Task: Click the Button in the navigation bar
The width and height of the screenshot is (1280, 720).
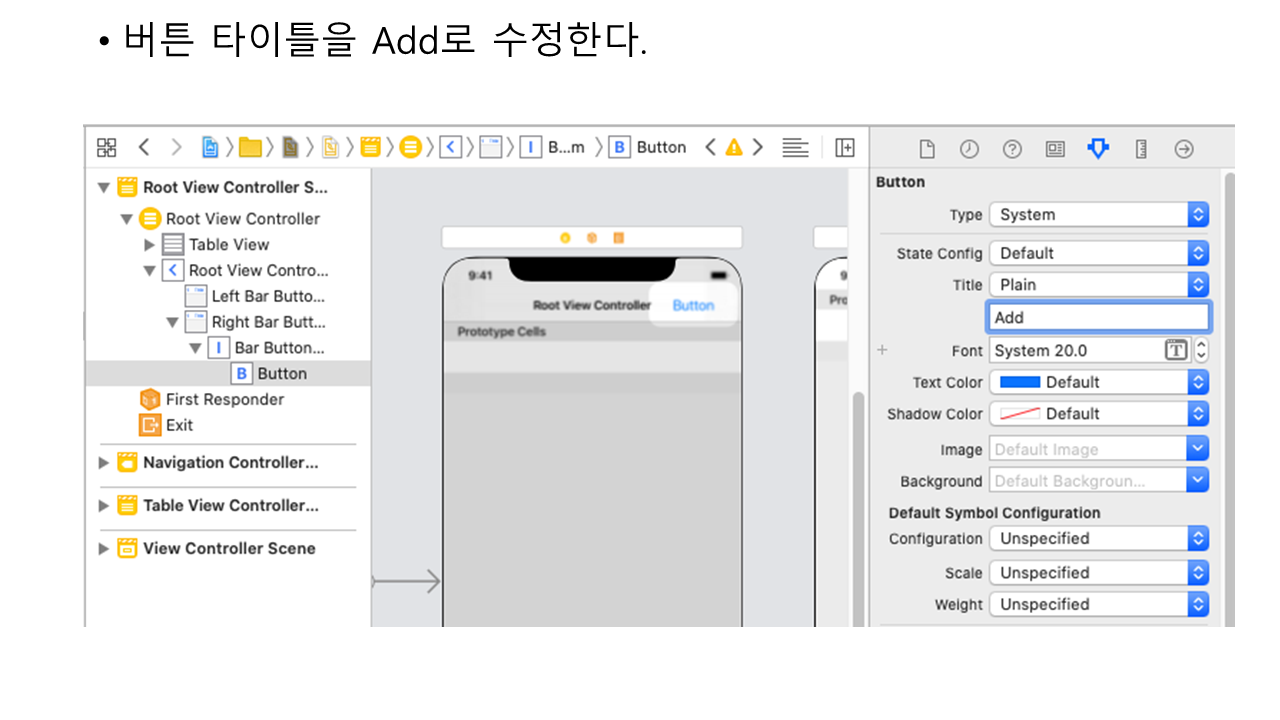Action: pos(693,306)
